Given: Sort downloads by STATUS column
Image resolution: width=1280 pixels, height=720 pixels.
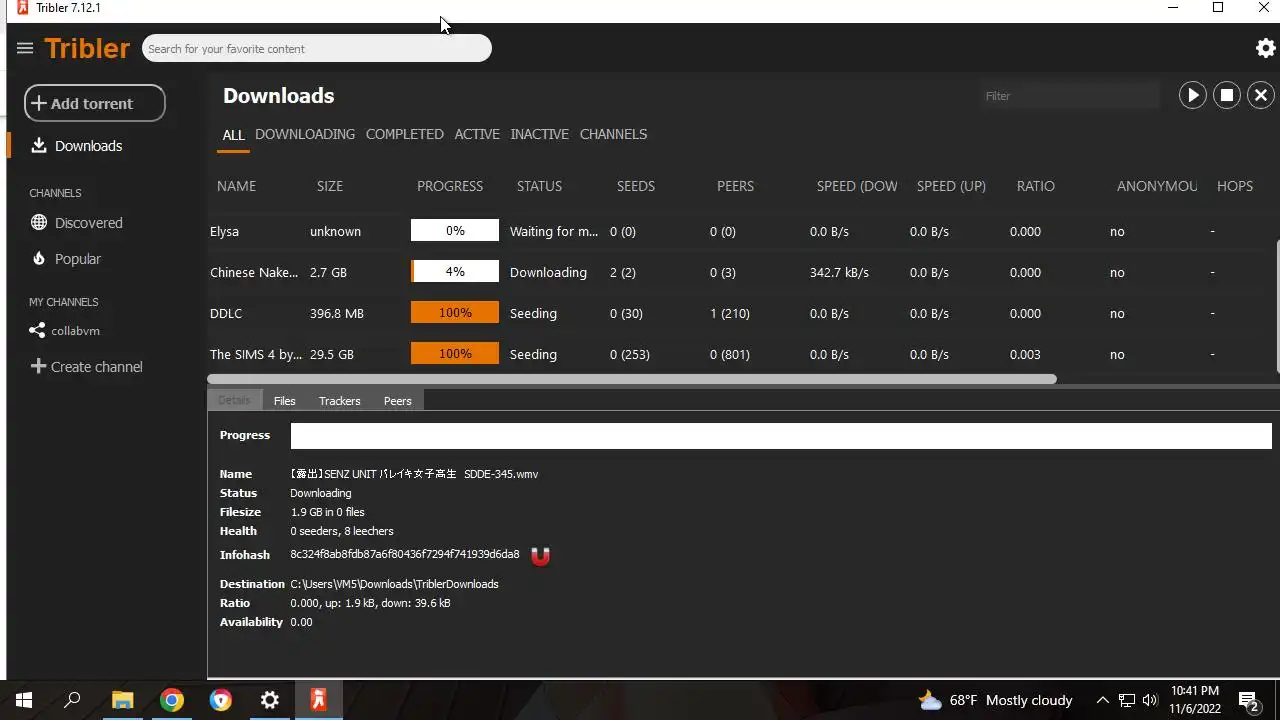Looking at the screenshot, I should (539, 186).
